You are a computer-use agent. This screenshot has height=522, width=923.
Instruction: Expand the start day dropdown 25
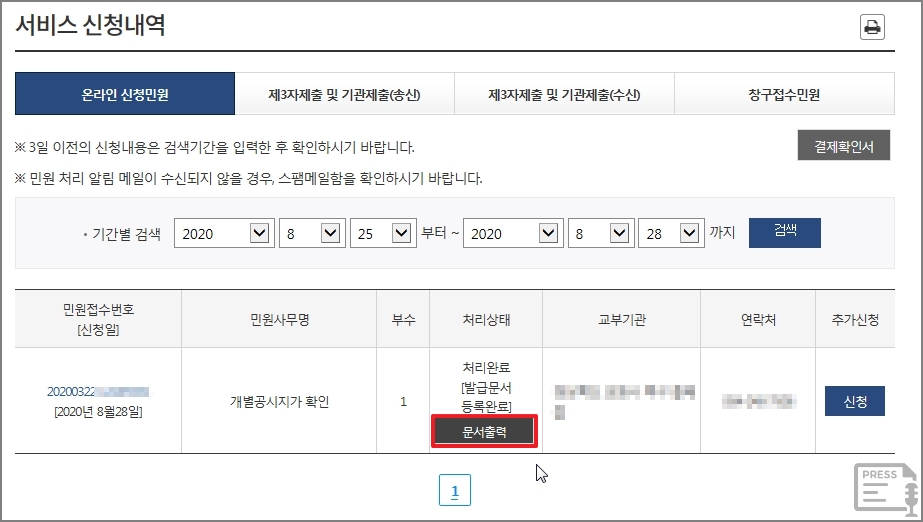pyautogui.click(x=383, y=233)
